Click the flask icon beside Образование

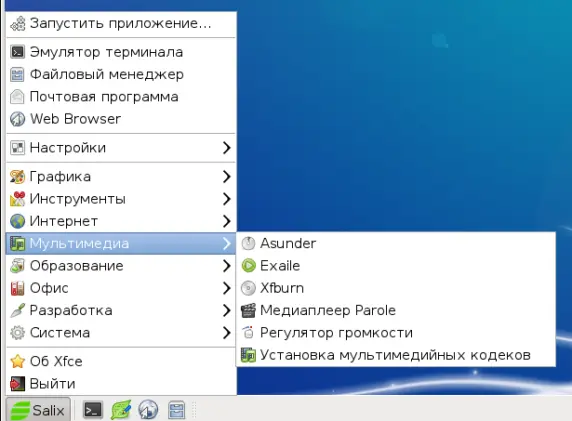coord(18,266)
